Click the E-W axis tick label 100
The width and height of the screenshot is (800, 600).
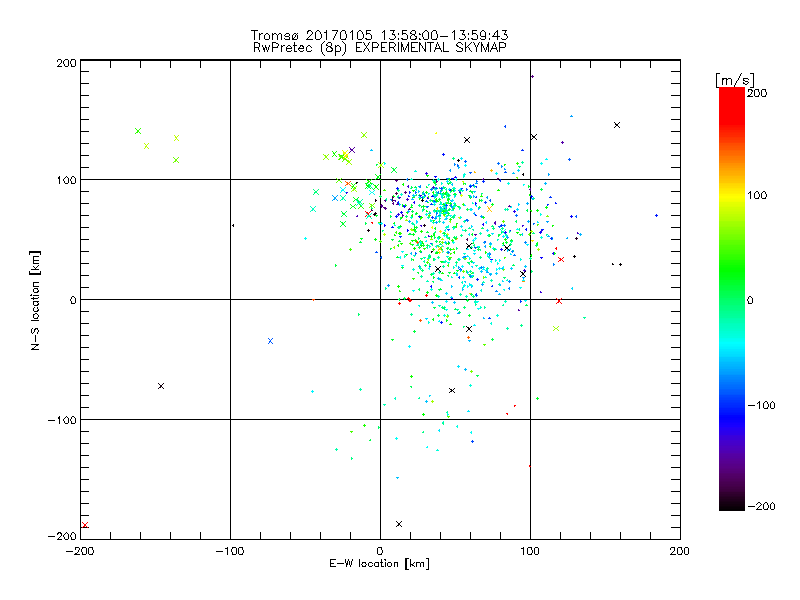click(x=530, y=551)
